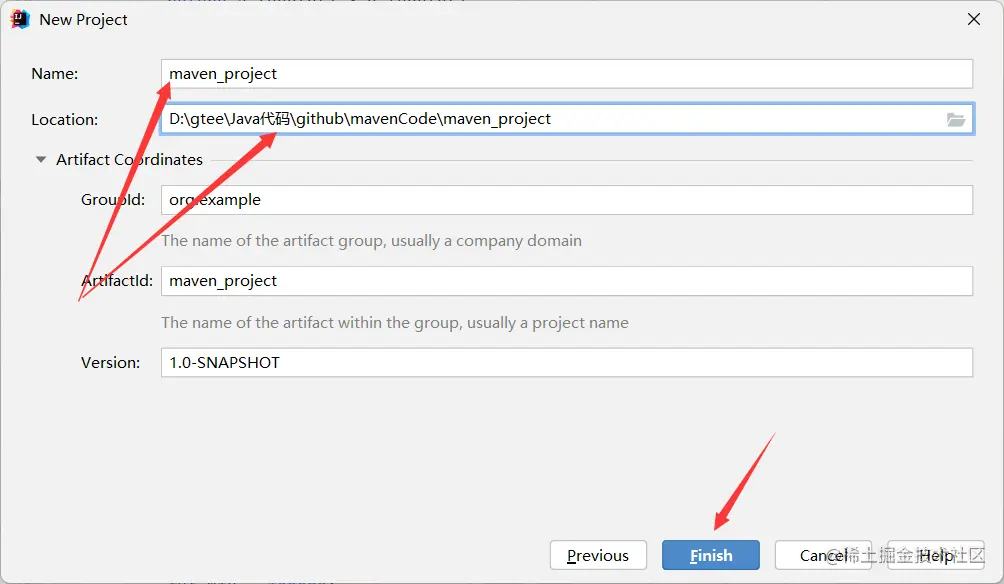Browse for location using the folder icon
This screenshot has height=584, width=1004.
coord(955,119)
